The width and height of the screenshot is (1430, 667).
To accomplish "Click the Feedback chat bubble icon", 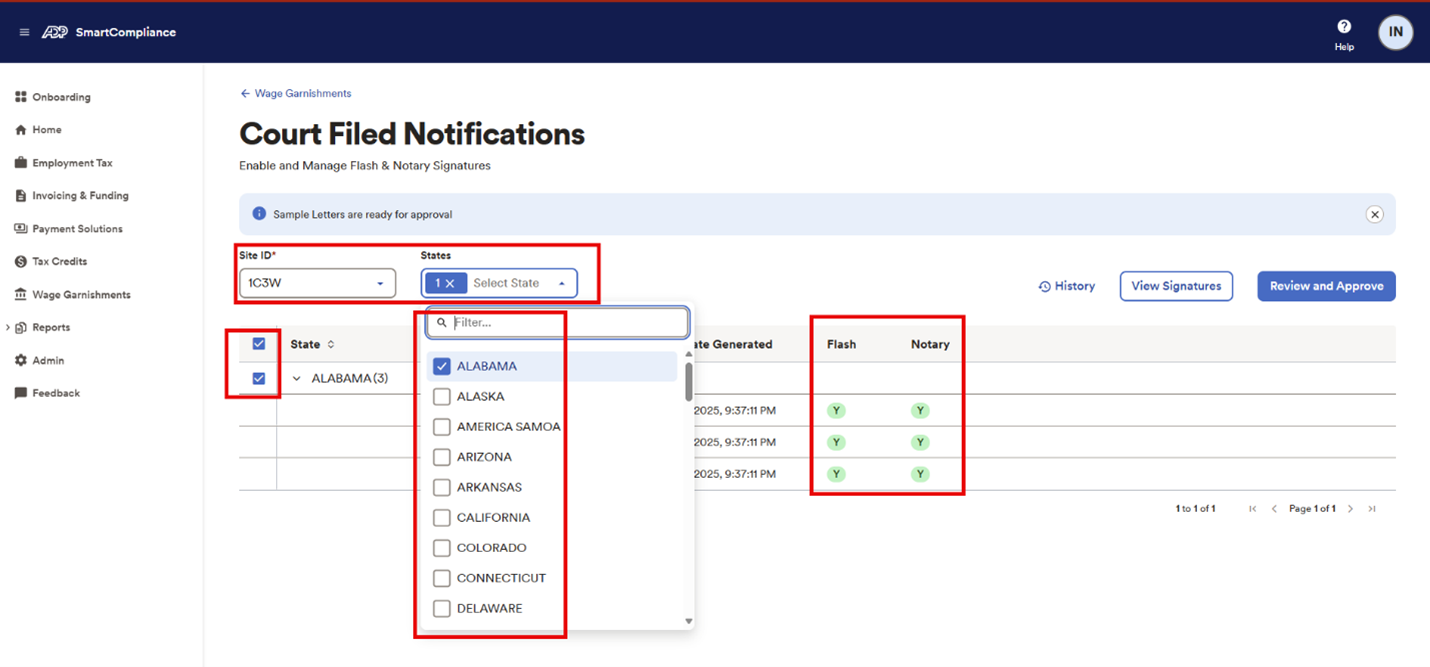I will (20, 393).
